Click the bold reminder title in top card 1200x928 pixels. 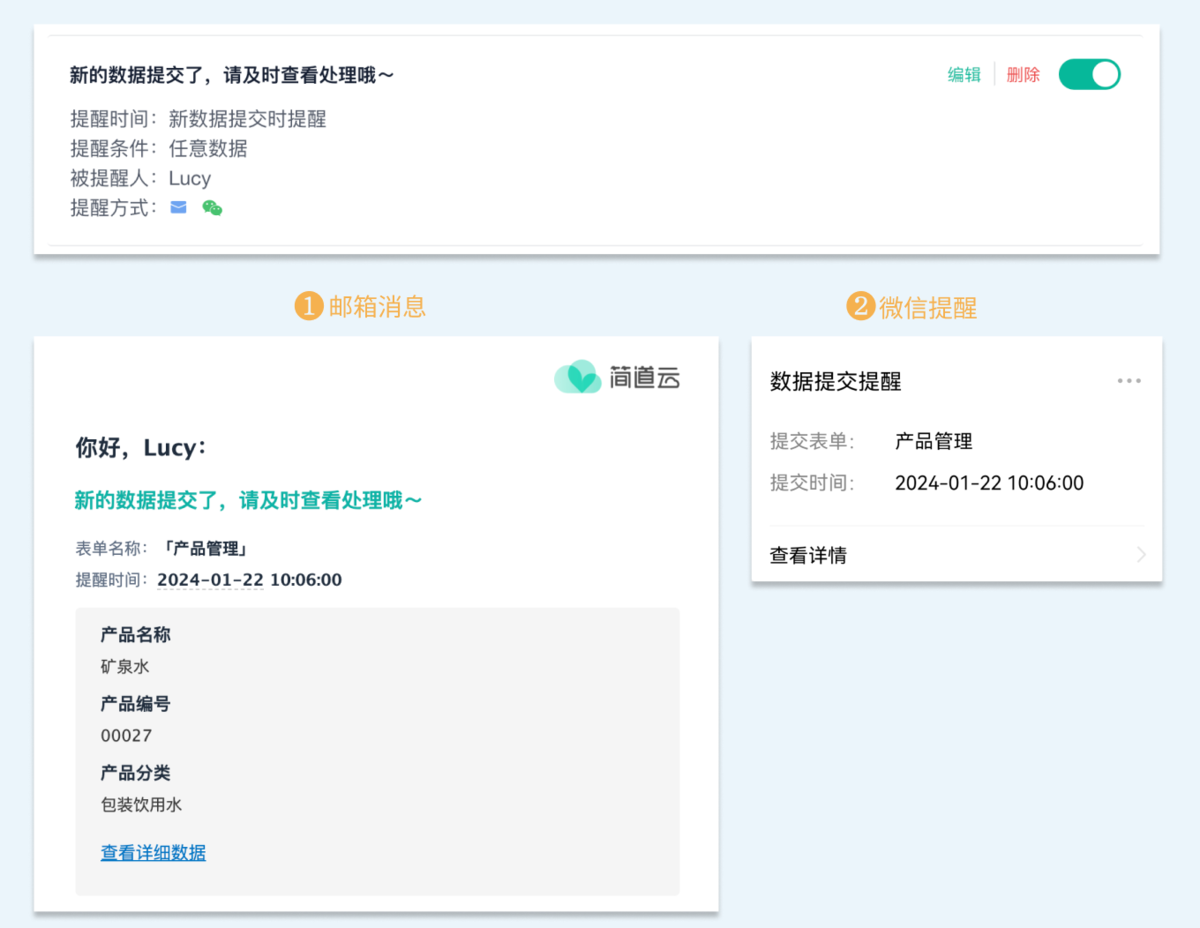(x=232, y=75)
